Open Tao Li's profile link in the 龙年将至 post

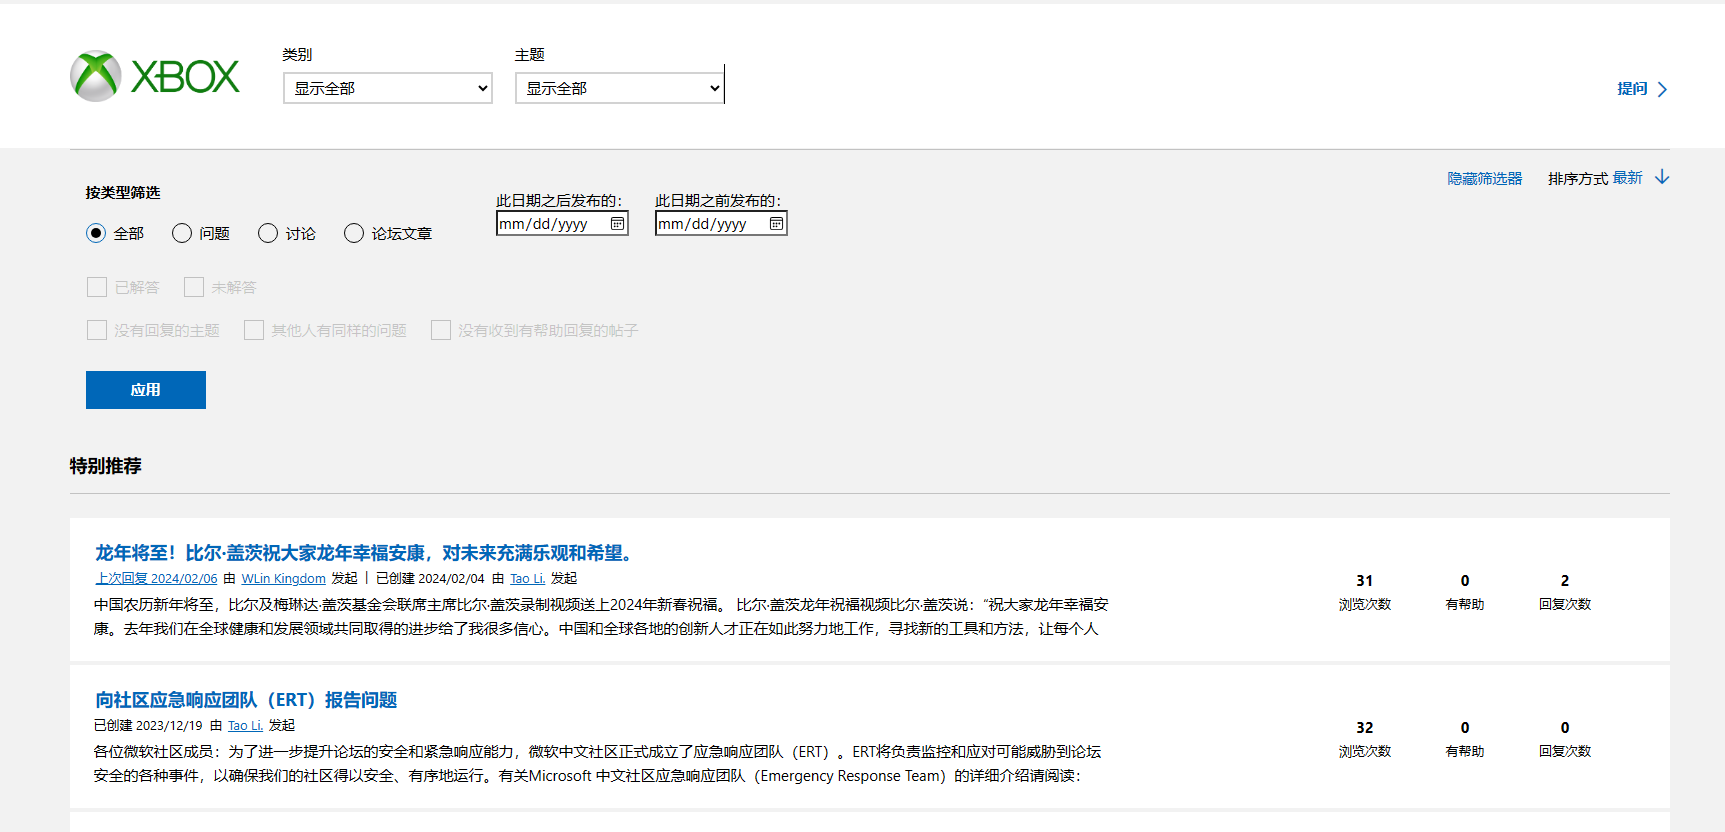(527, 578)
